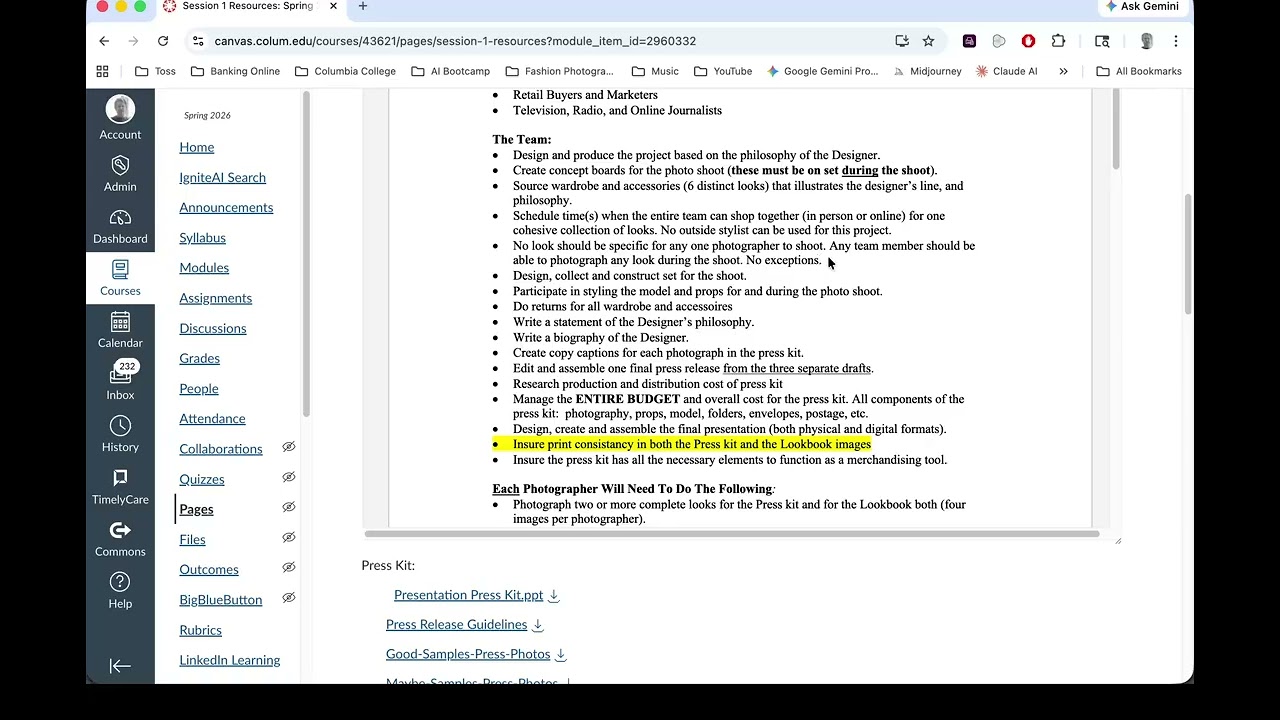This screenshot has width=1280, height=720.
Task: Click the Ask Gemini button
Action: click(1142, 7)
